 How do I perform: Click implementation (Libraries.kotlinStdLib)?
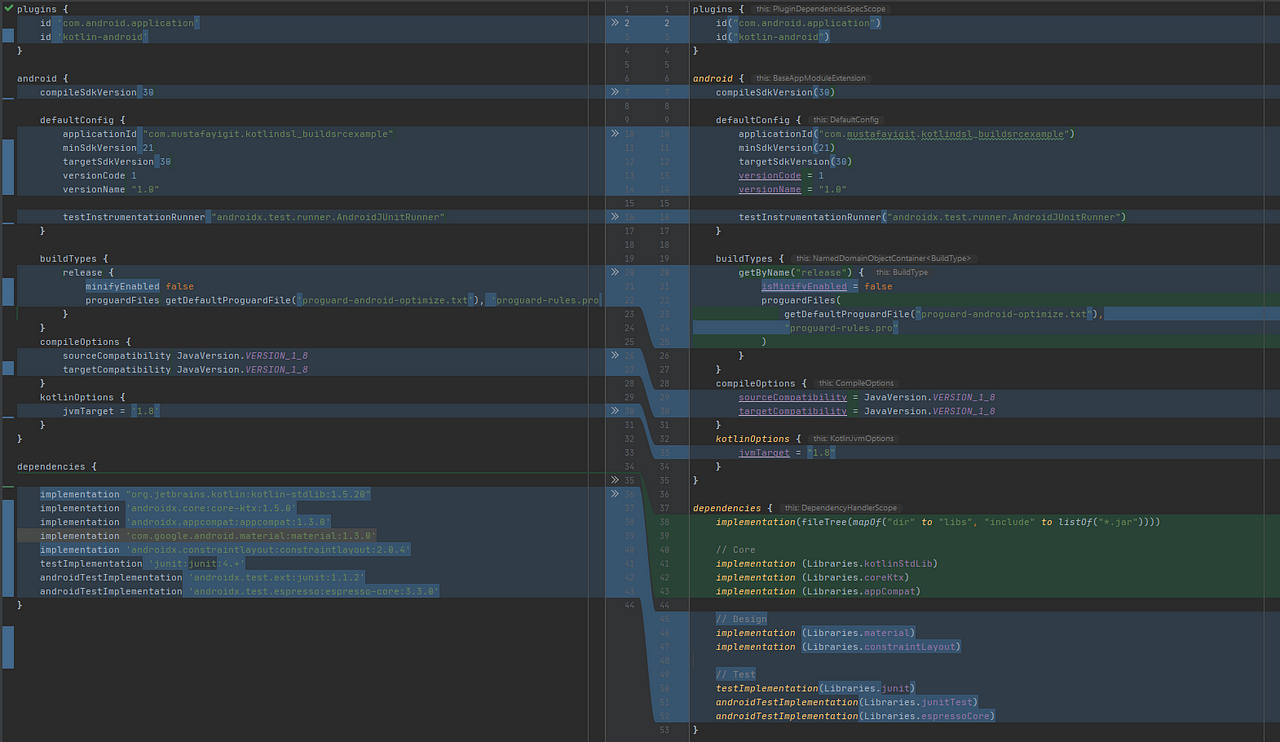coord(827,564)
